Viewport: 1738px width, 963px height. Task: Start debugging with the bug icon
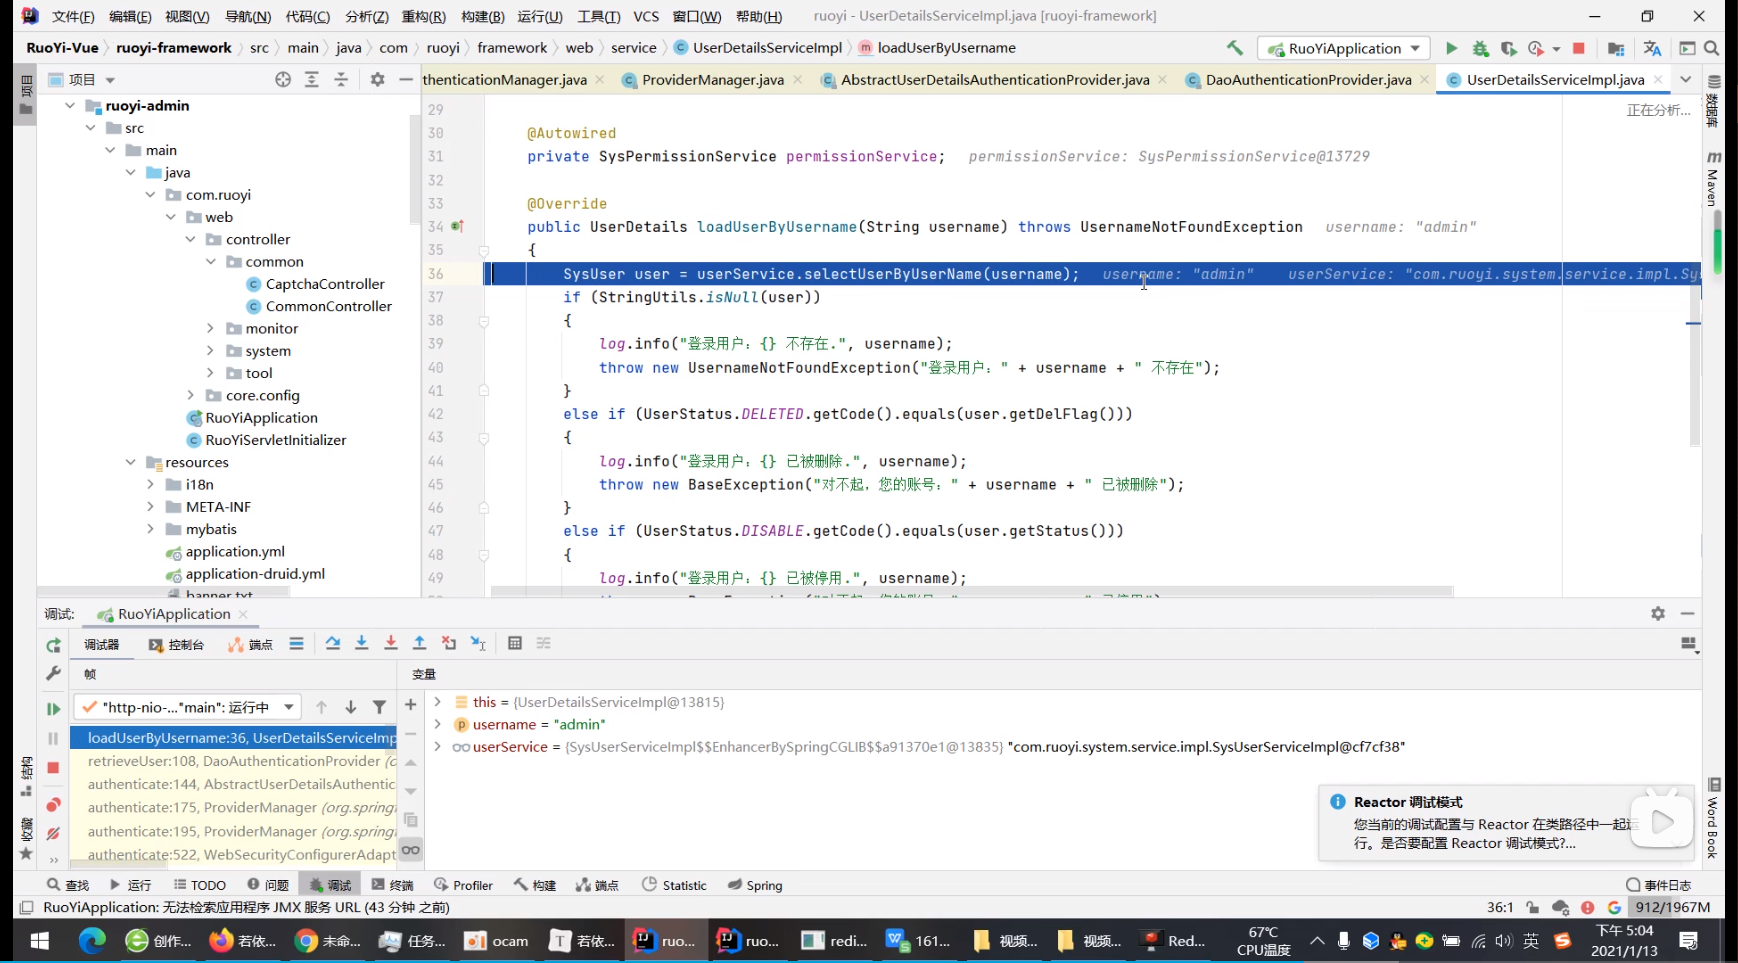pyautogui.click(x=1480, y=48)
